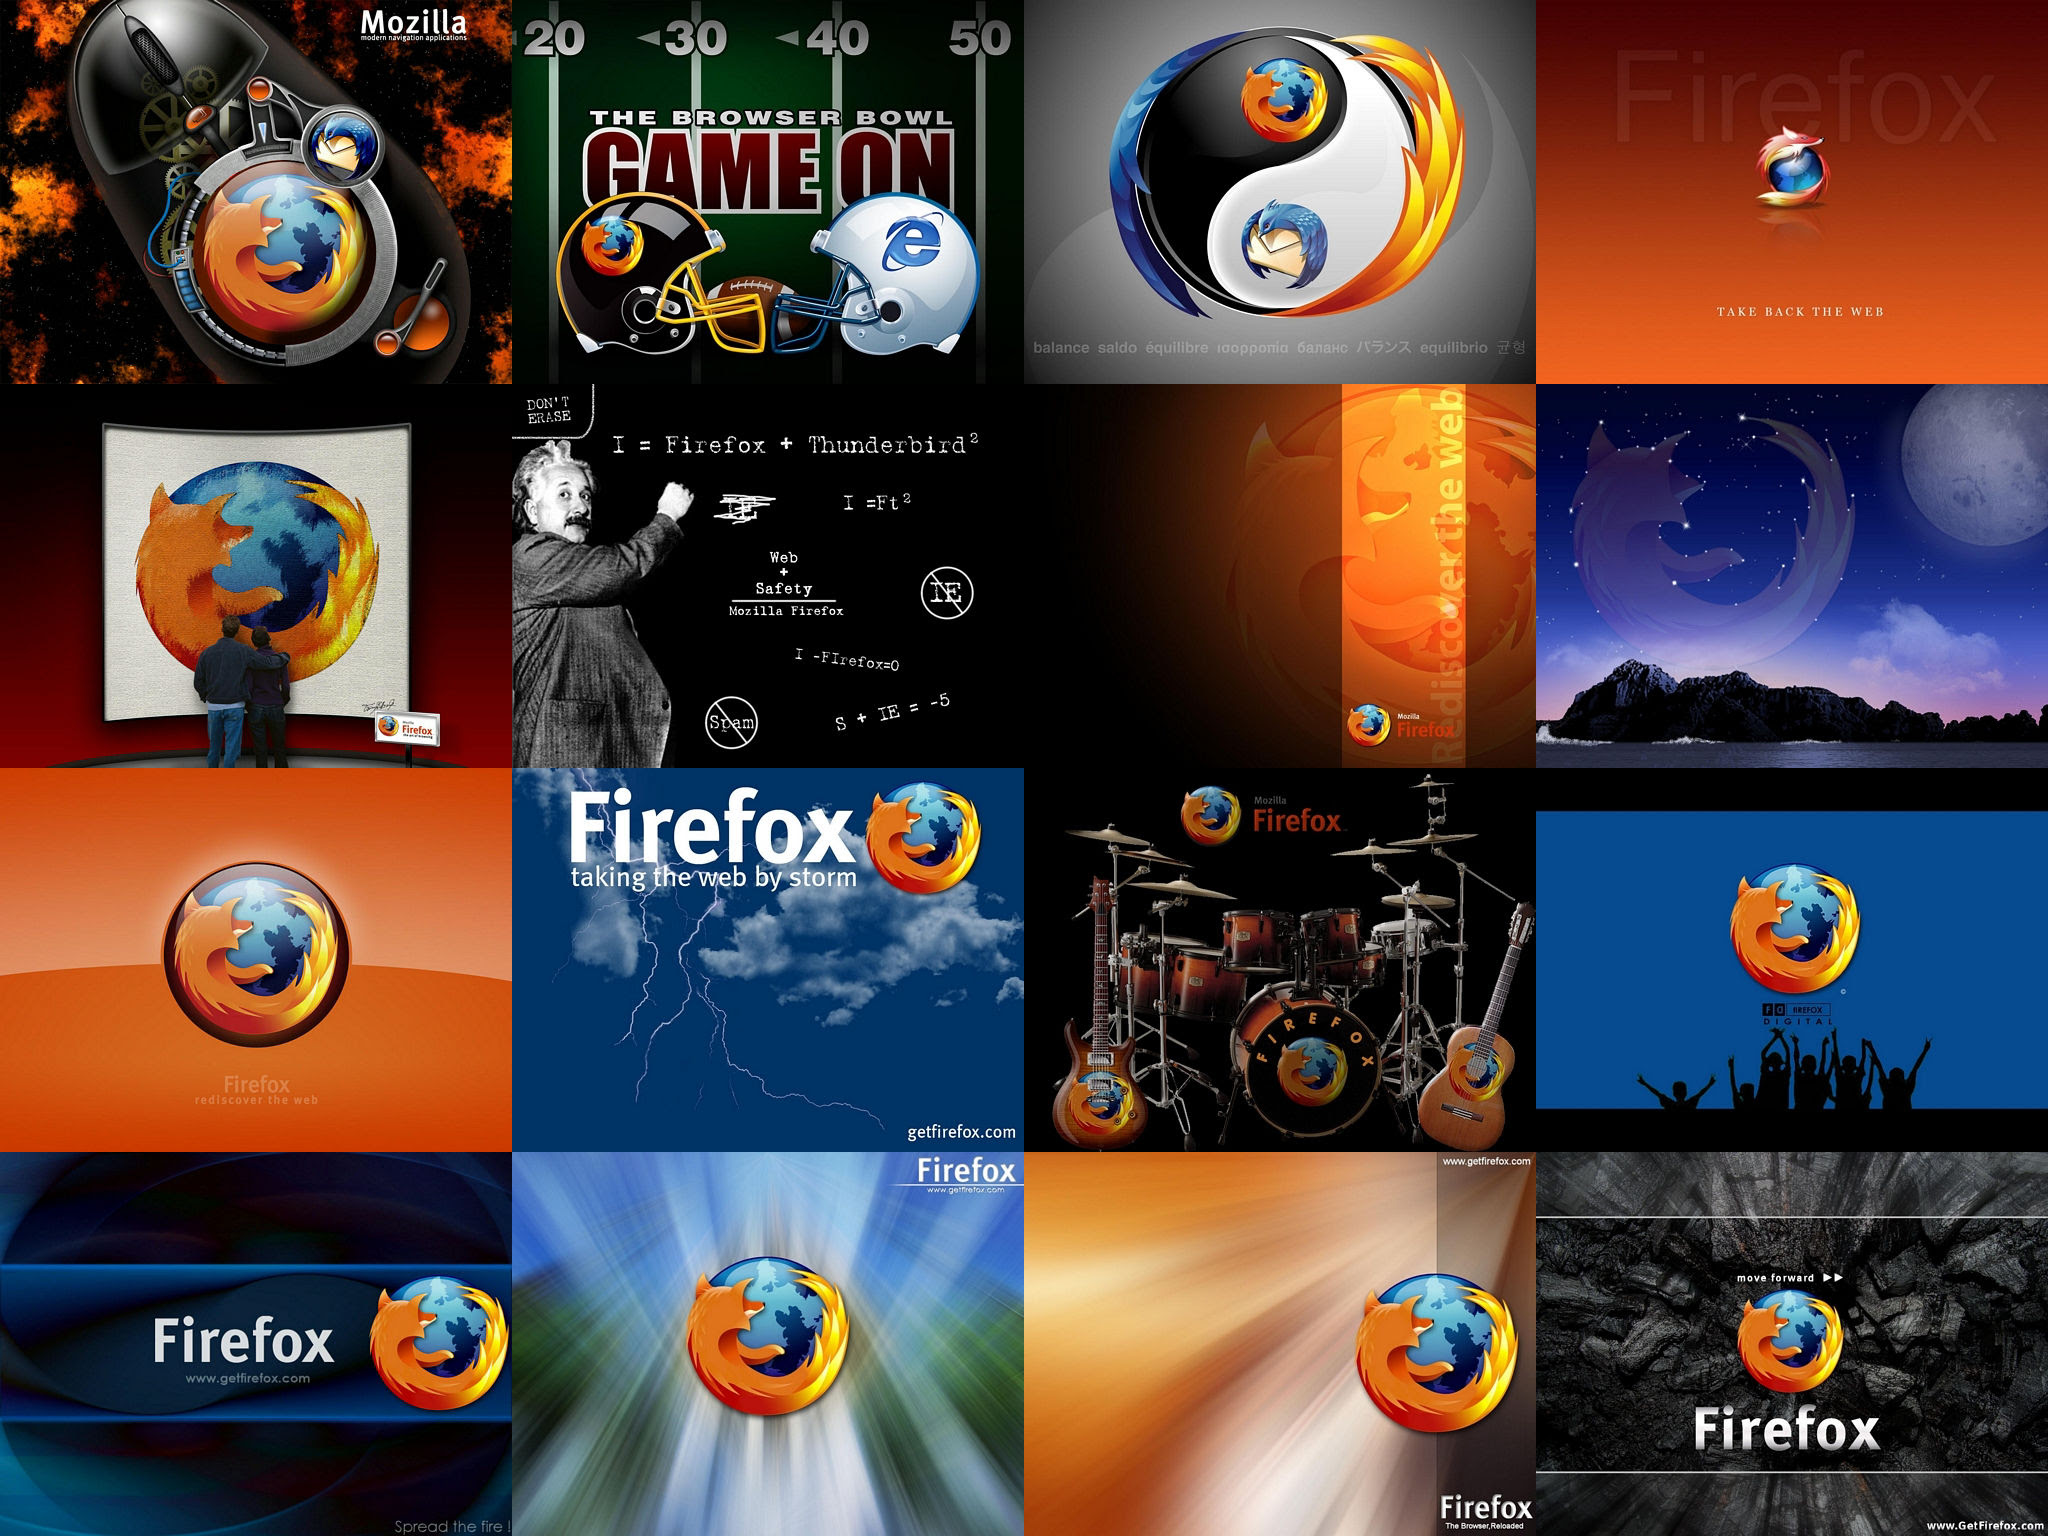Click www.getfirefox.com atop orange streaks wallpaper
The height and width of the screenshot is (1536, 2048).
1486,1161
